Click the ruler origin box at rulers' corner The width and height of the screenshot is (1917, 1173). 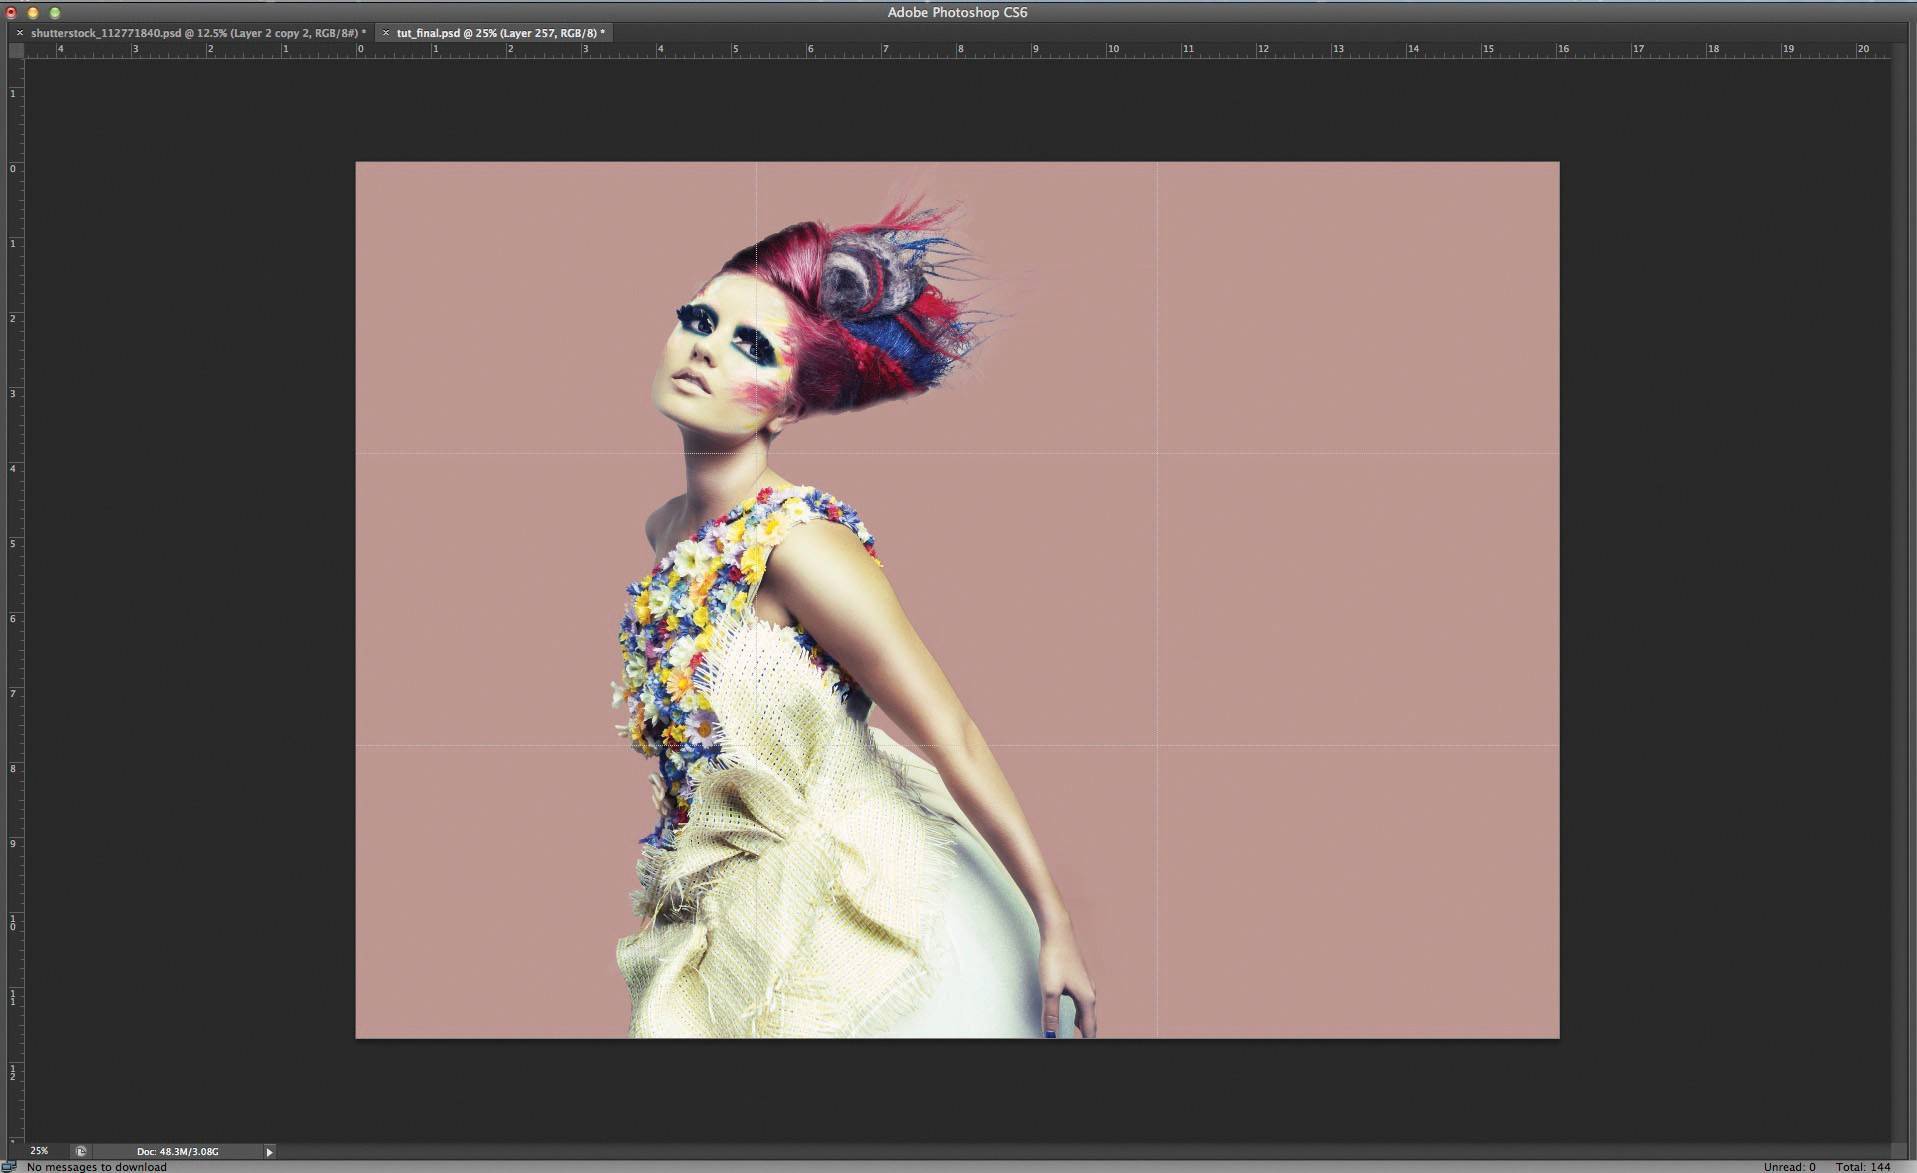pyautogui.click(x=16, y=49)
